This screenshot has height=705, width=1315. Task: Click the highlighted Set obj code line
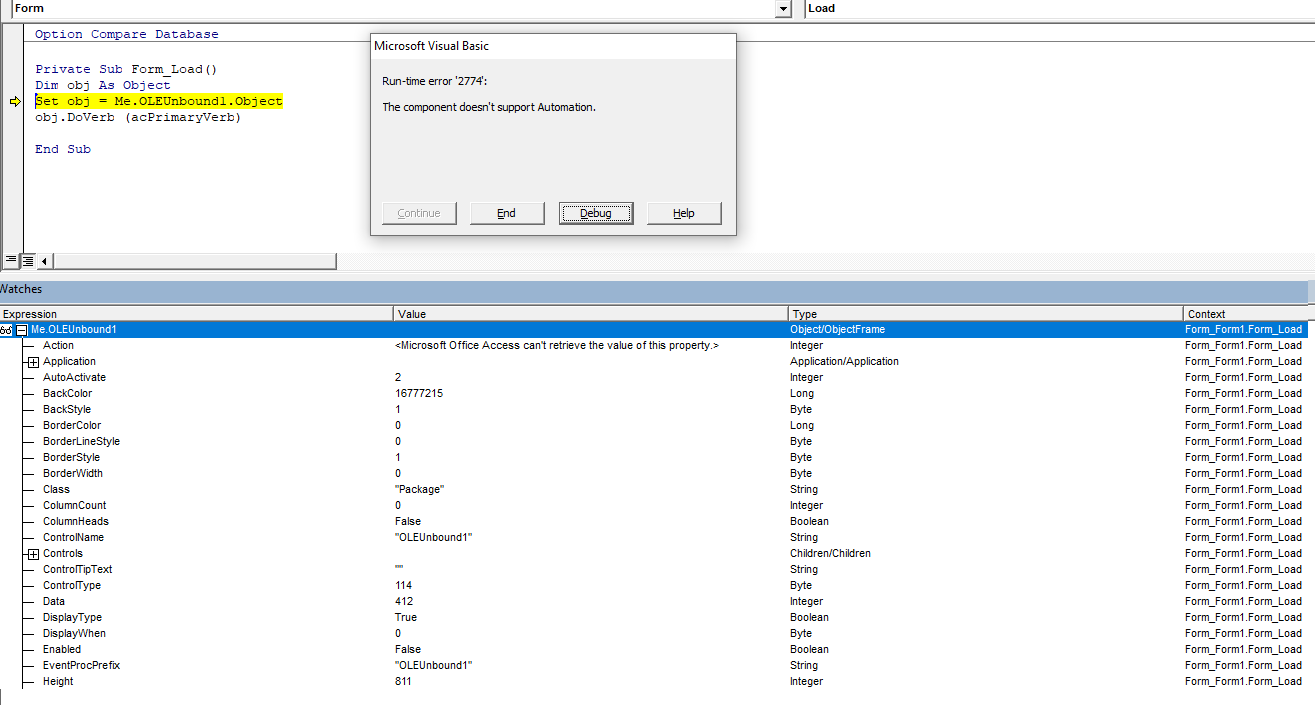click(159, 102)
